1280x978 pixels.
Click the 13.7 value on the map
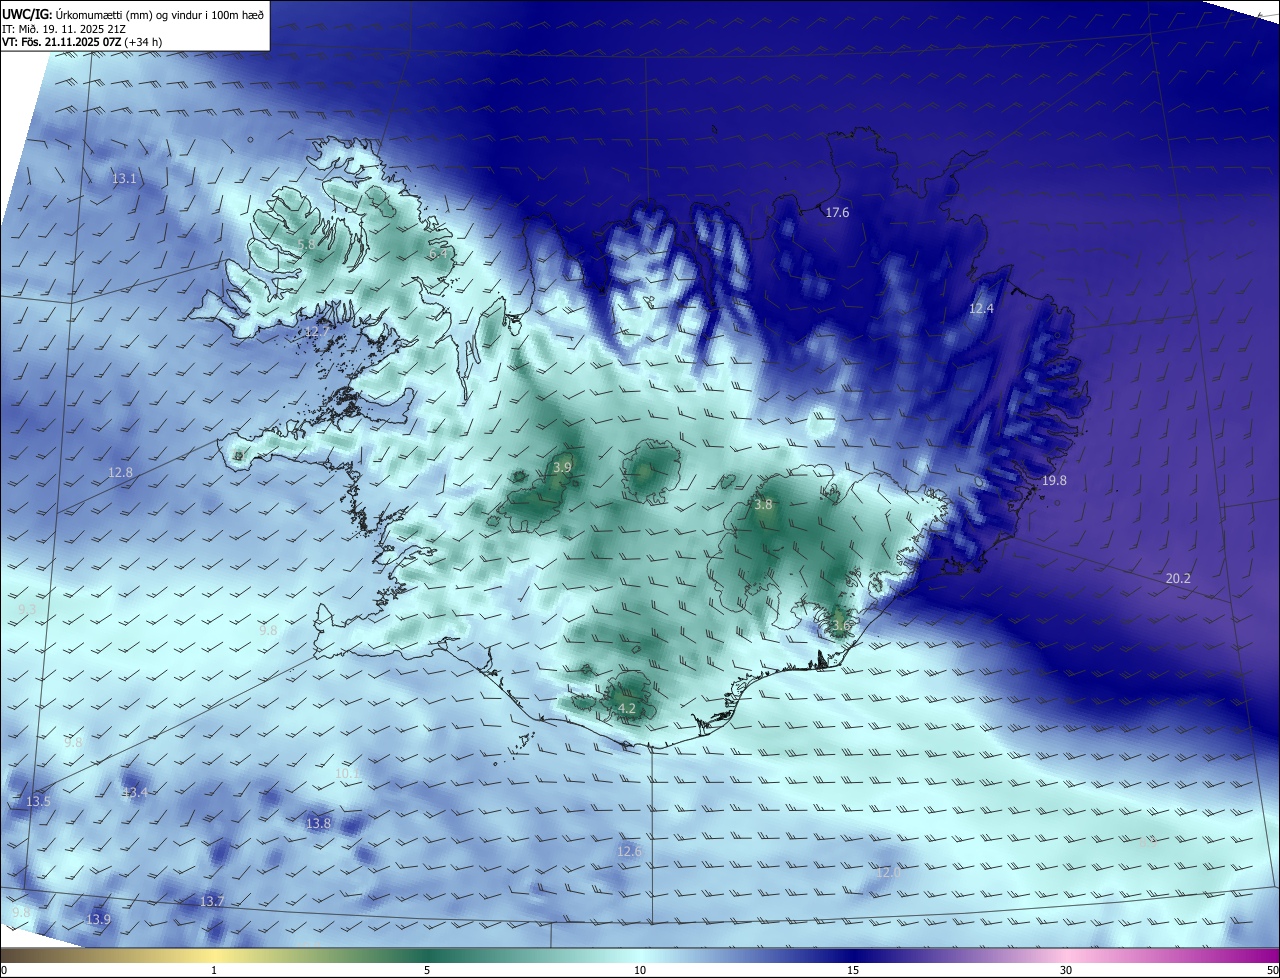211,902
